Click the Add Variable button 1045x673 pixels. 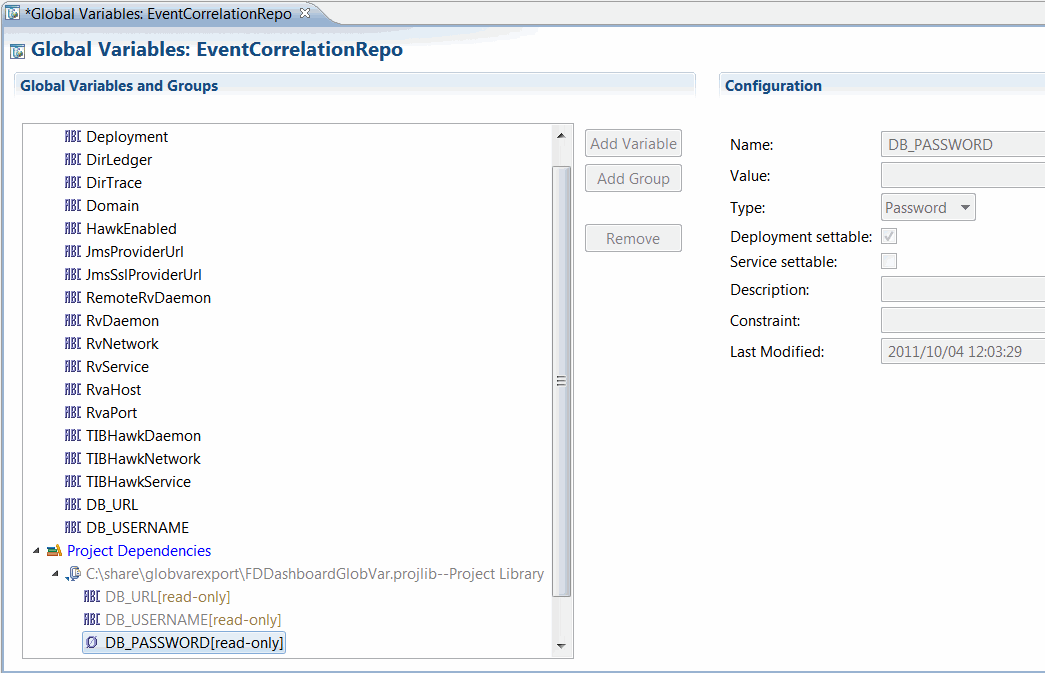pos(632,143)
